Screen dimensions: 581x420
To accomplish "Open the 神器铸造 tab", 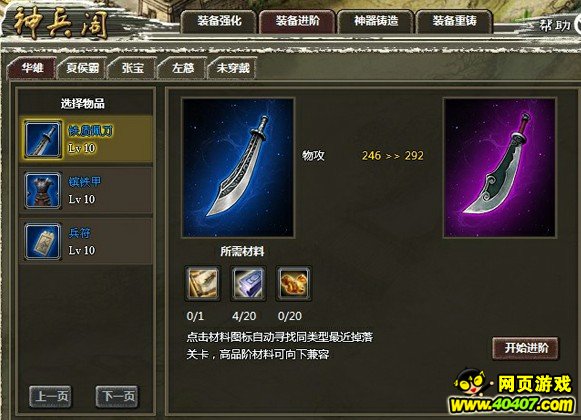I will (376, 22).
